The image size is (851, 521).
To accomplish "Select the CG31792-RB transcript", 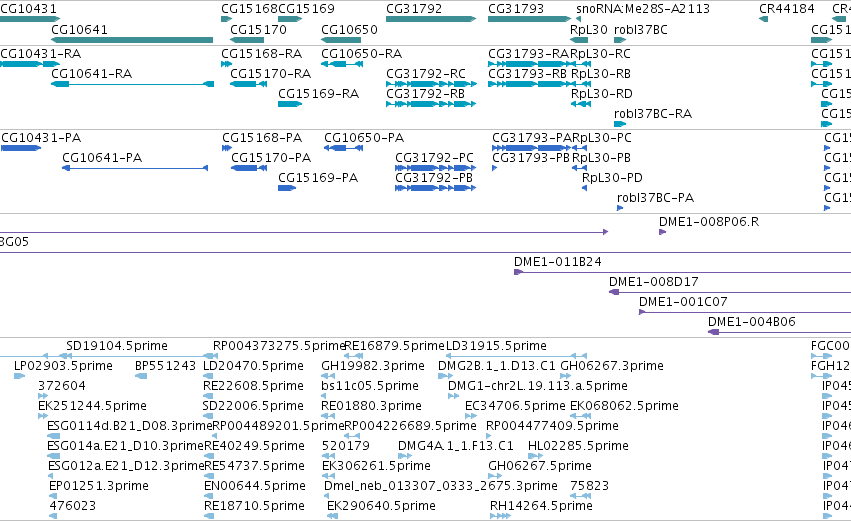I will coord(431,104).
